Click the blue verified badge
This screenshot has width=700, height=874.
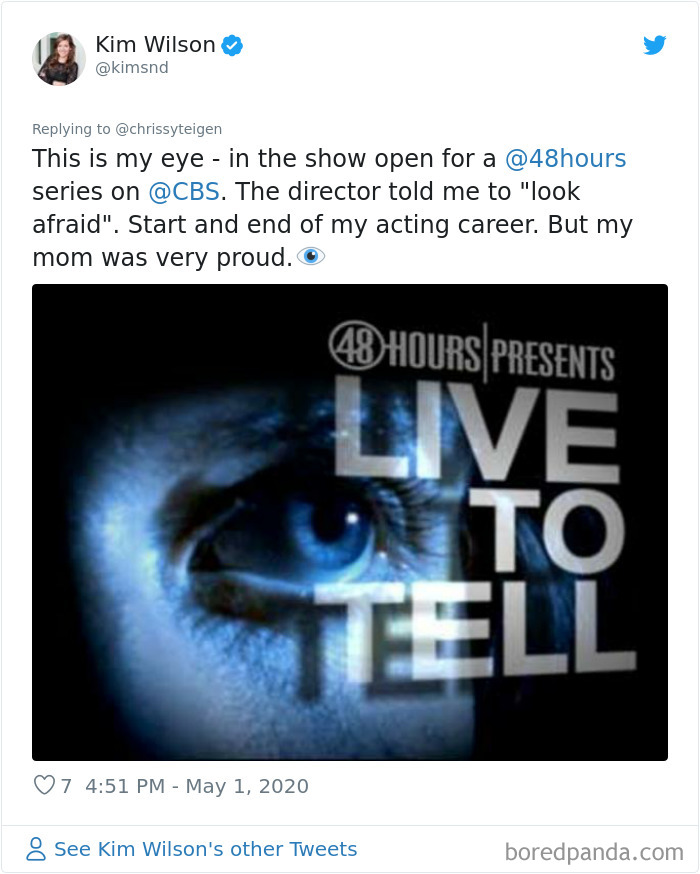[x=232, y=45]
